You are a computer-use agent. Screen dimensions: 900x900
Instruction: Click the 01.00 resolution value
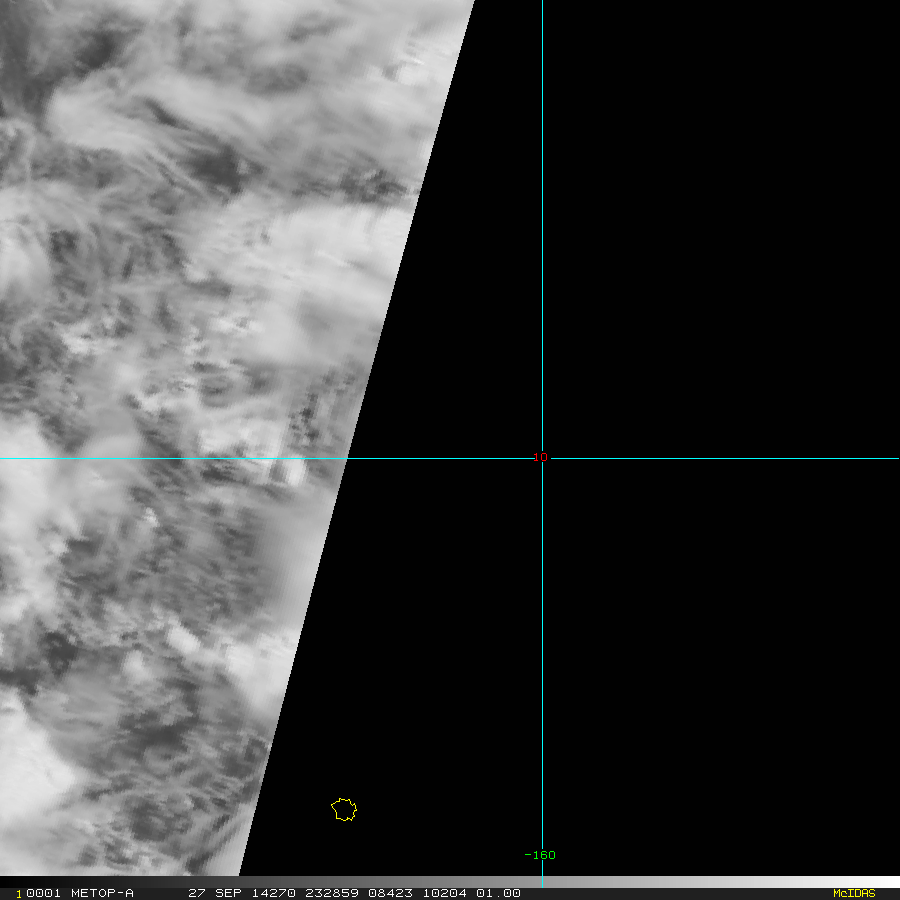[498, 893]
